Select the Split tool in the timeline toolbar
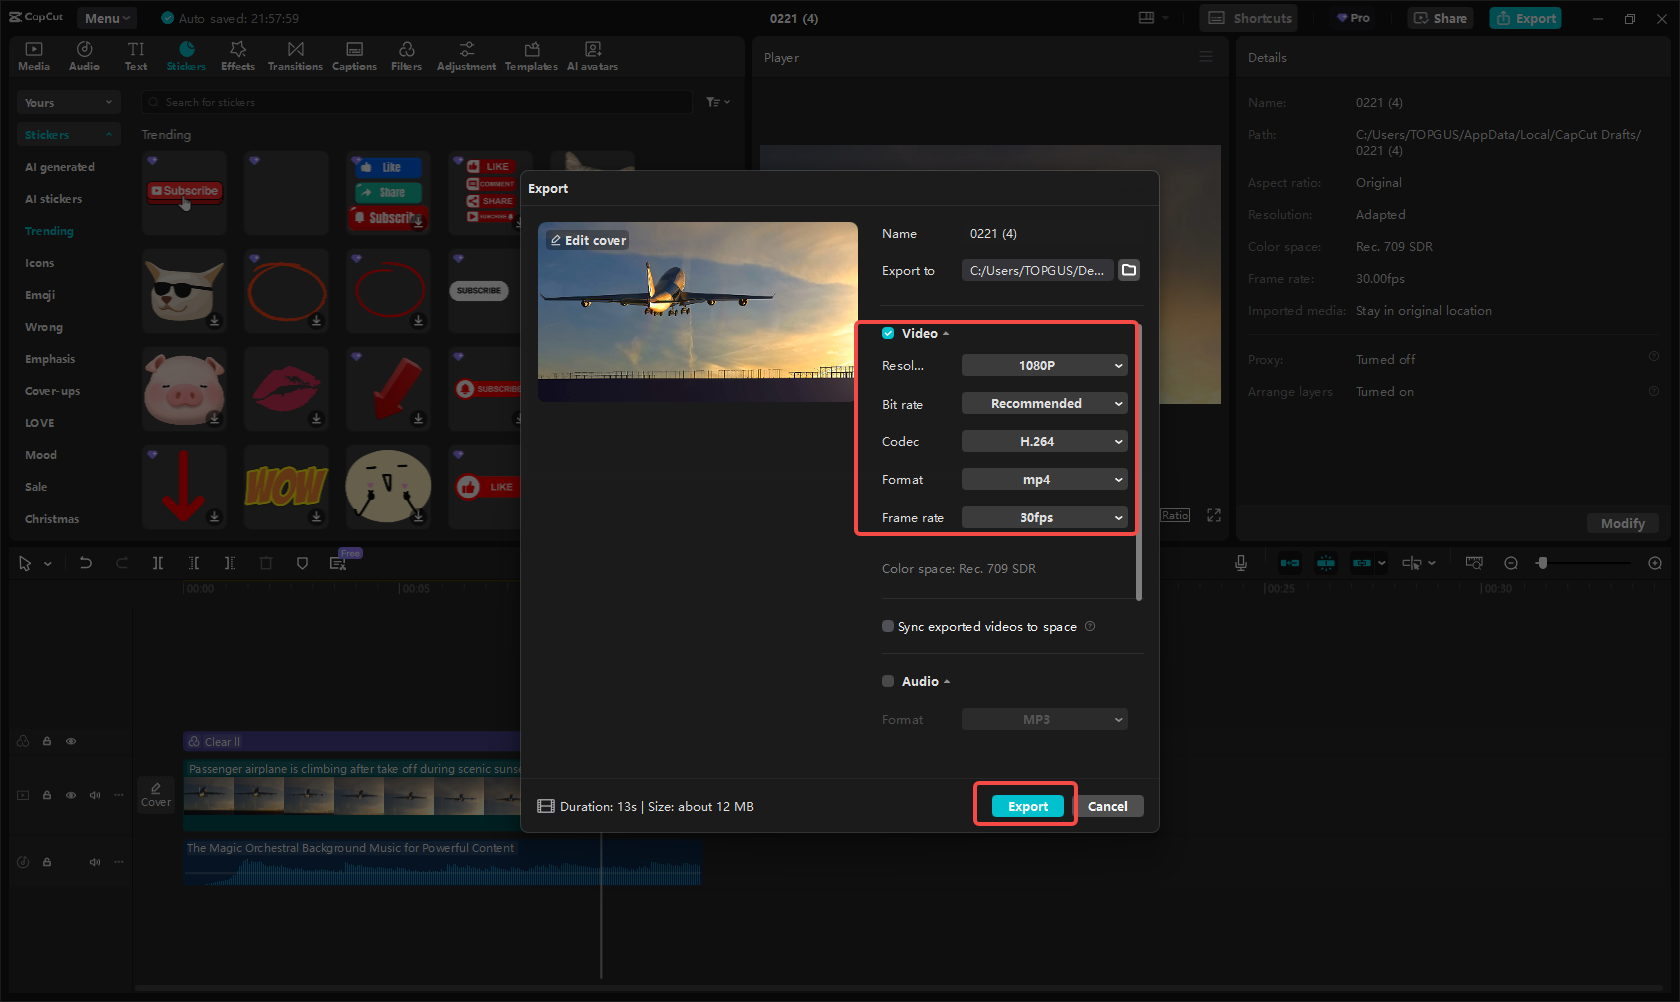 (158, 563)
